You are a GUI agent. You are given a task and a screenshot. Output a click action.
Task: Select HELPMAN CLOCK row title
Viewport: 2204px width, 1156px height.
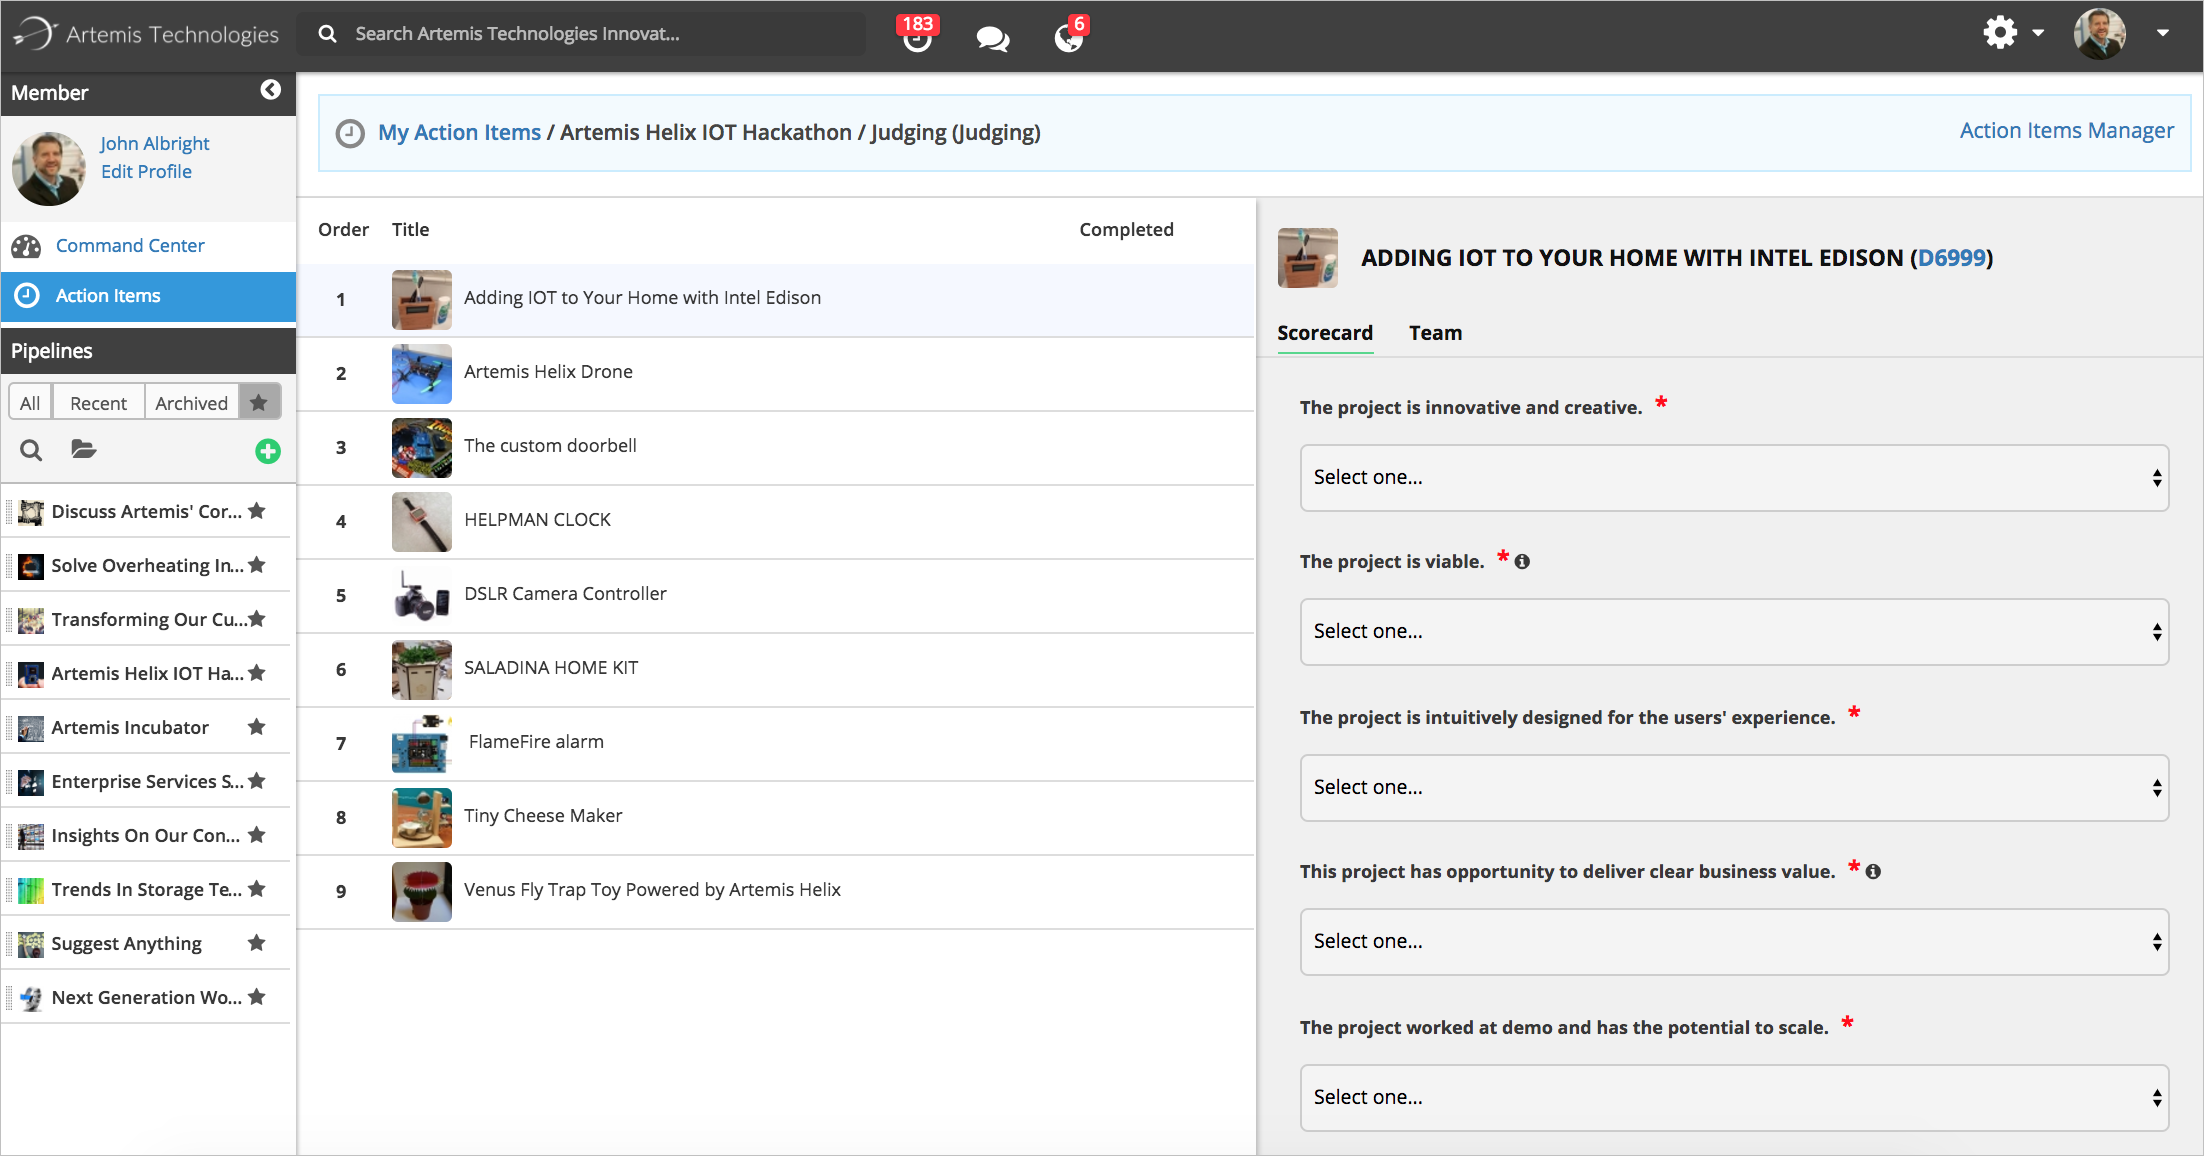537,520
